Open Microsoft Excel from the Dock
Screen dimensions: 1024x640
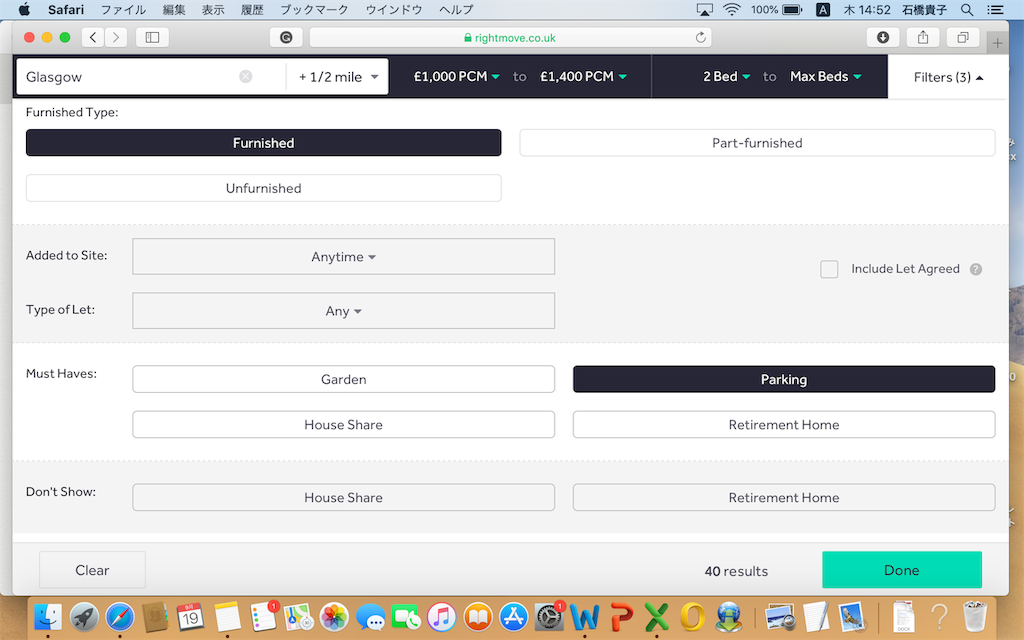656,616
